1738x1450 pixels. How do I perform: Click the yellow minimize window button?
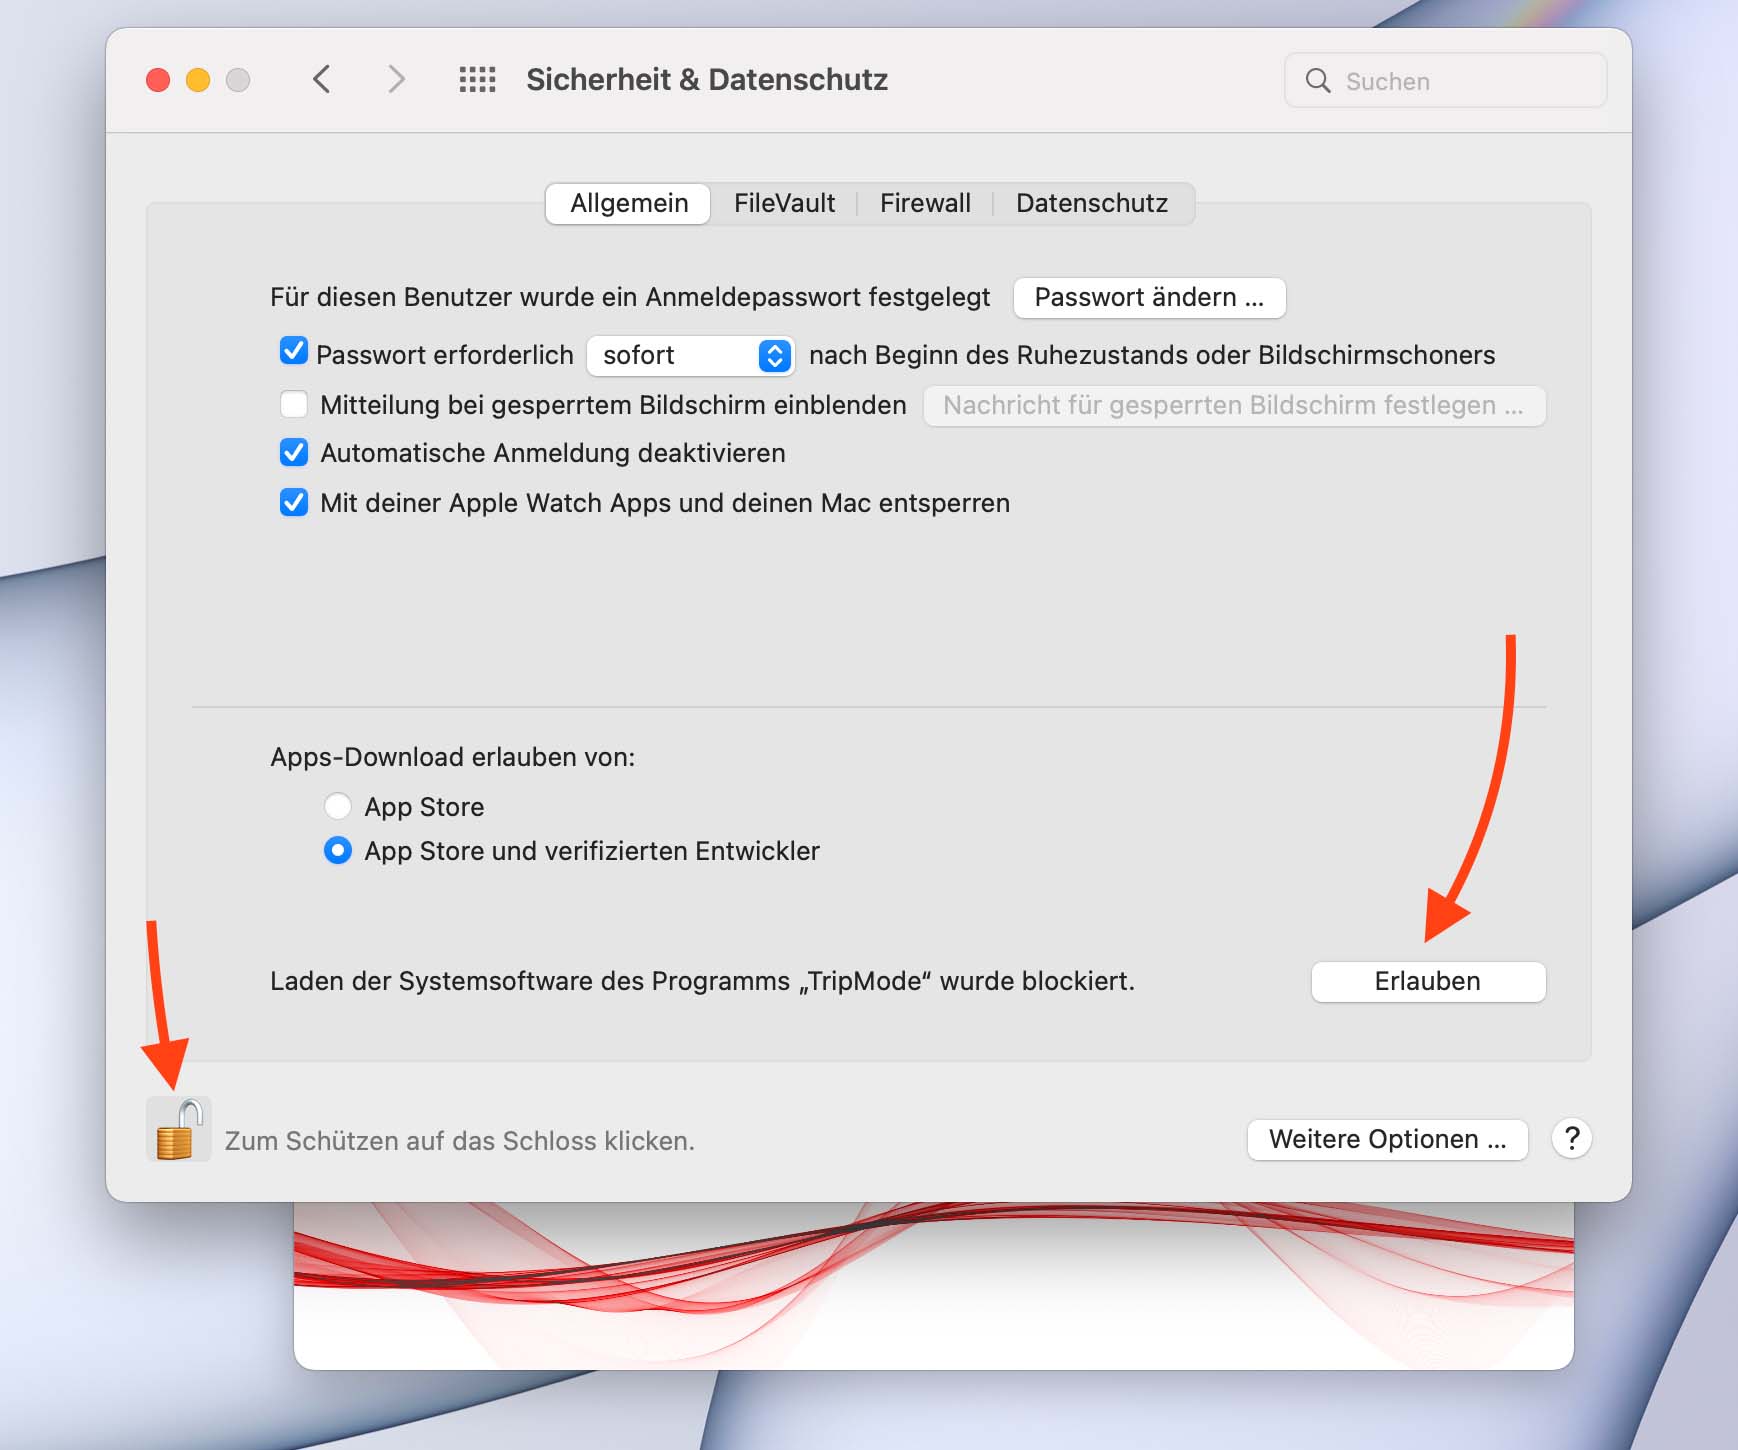click(x=198, y=80)
